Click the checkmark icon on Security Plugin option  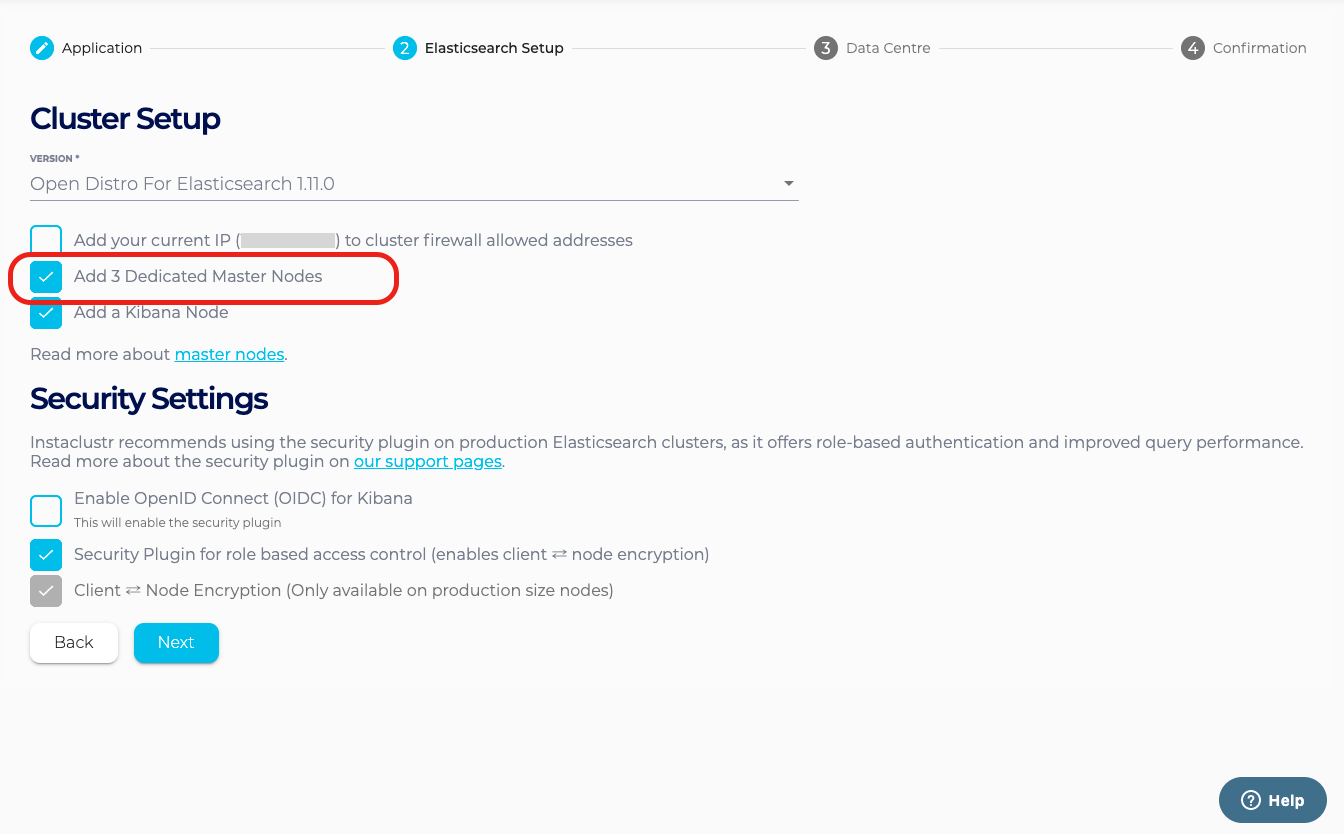pyautogui.click(x=46, y=554)
